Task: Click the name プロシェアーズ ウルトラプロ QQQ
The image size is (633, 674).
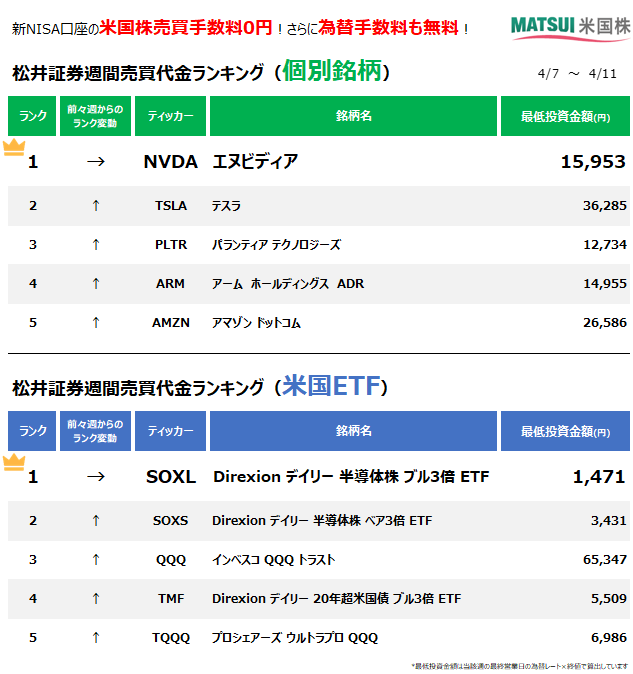Action: [295, 637]
